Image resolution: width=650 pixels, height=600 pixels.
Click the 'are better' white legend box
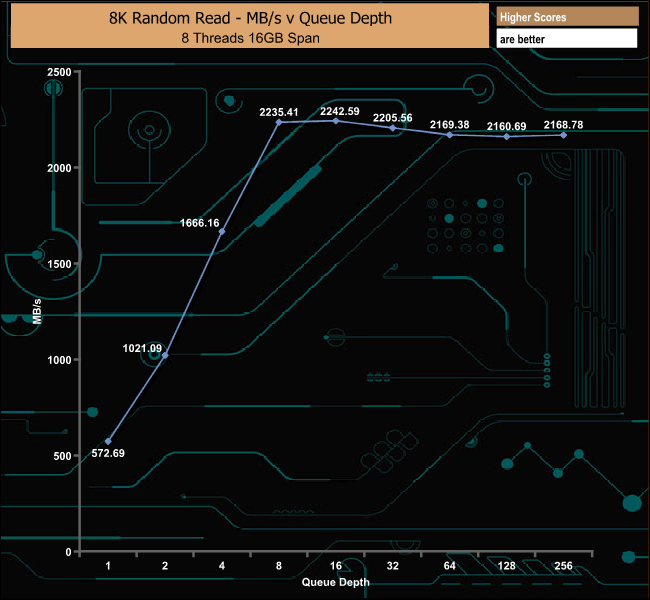566,39
